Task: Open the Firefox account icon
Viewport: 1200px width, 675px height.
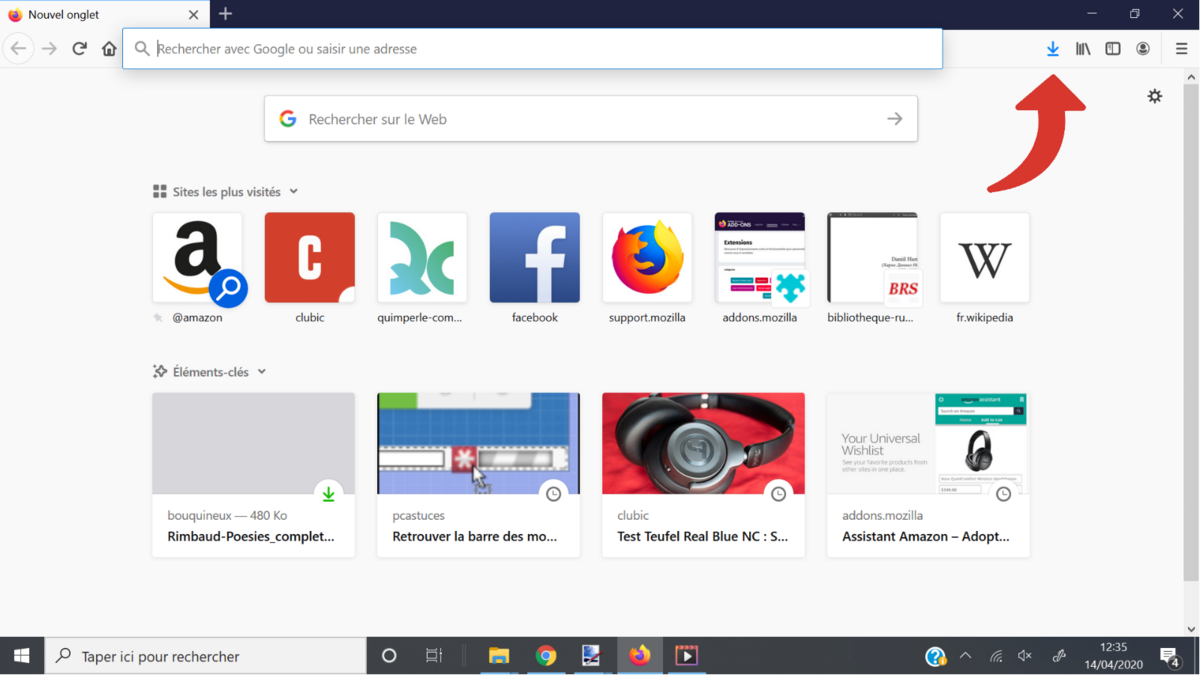Action: pyautogui.click(x=1143, y=49)
